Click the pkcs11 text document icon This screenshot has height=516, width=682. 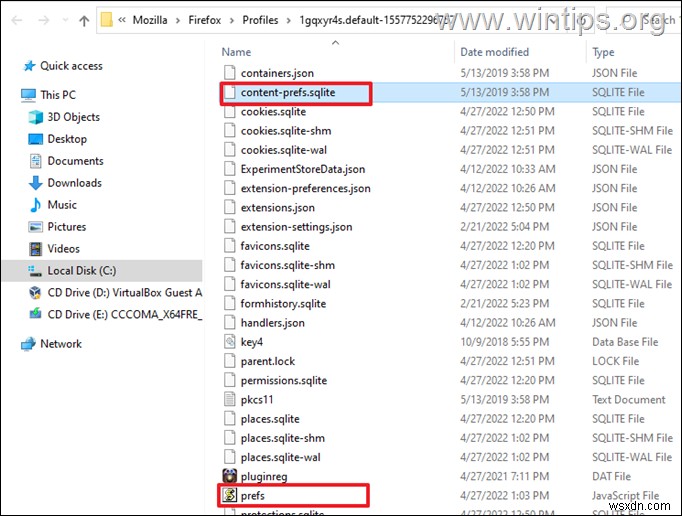[230, 399]
